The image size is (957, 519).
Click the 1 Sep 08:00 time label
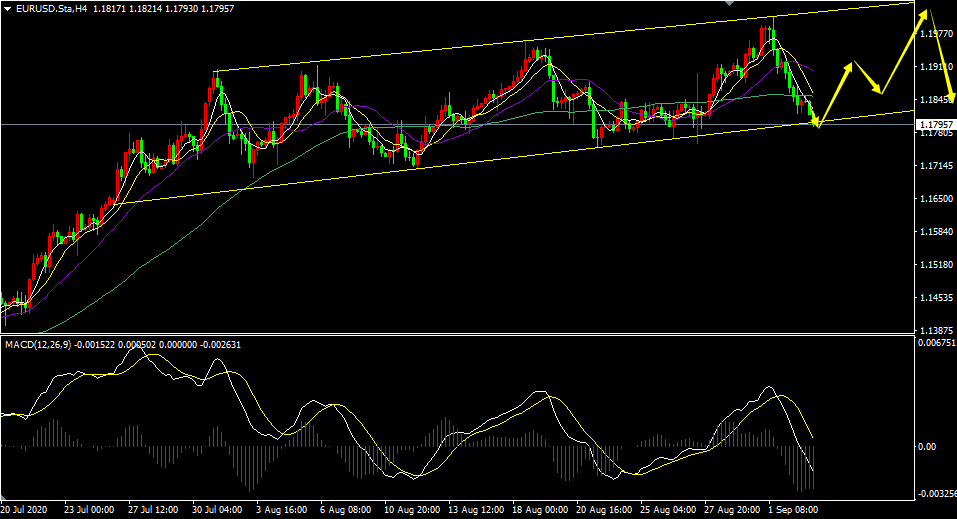(x=793, y=510)
